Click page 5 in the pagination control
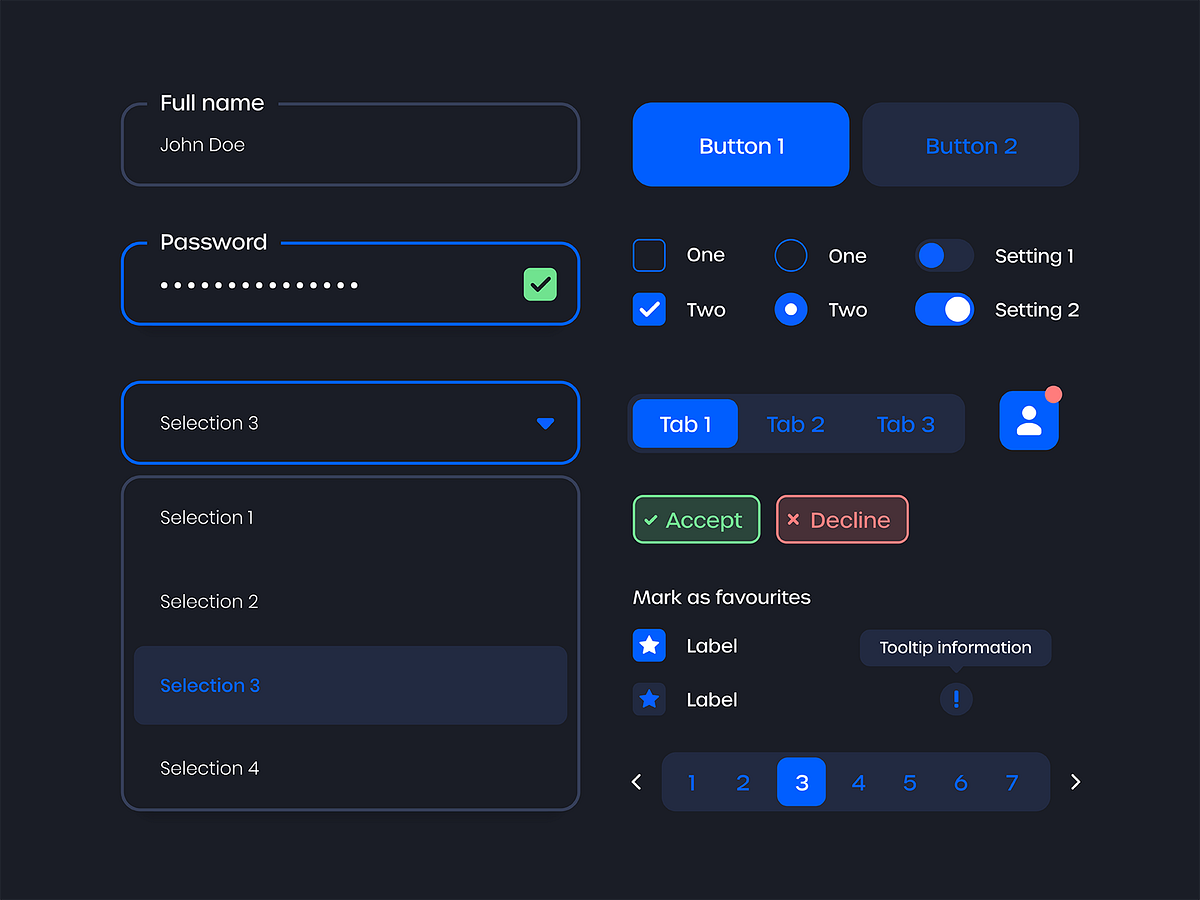The width and height of the screenshot is (1200, 900). coord(909,782)
